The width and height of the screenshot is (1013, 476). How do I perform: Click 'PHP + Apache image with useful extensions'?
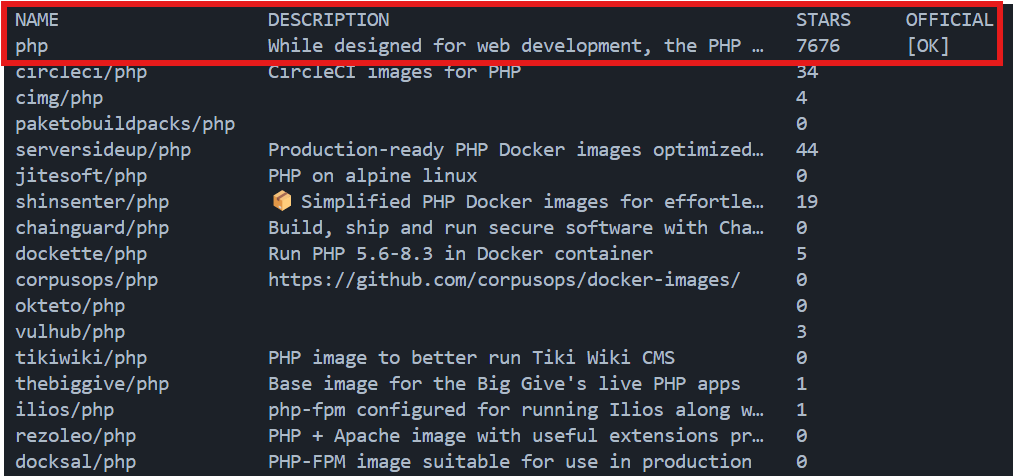pyautogui.click(x=516, y=435)
